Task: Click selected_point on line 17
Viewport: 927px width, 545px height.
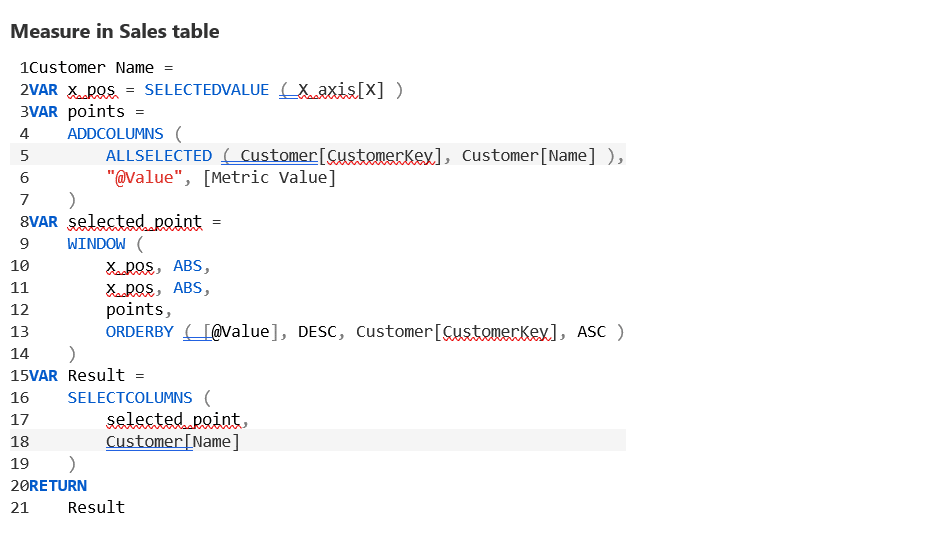Action: [173, 420]
